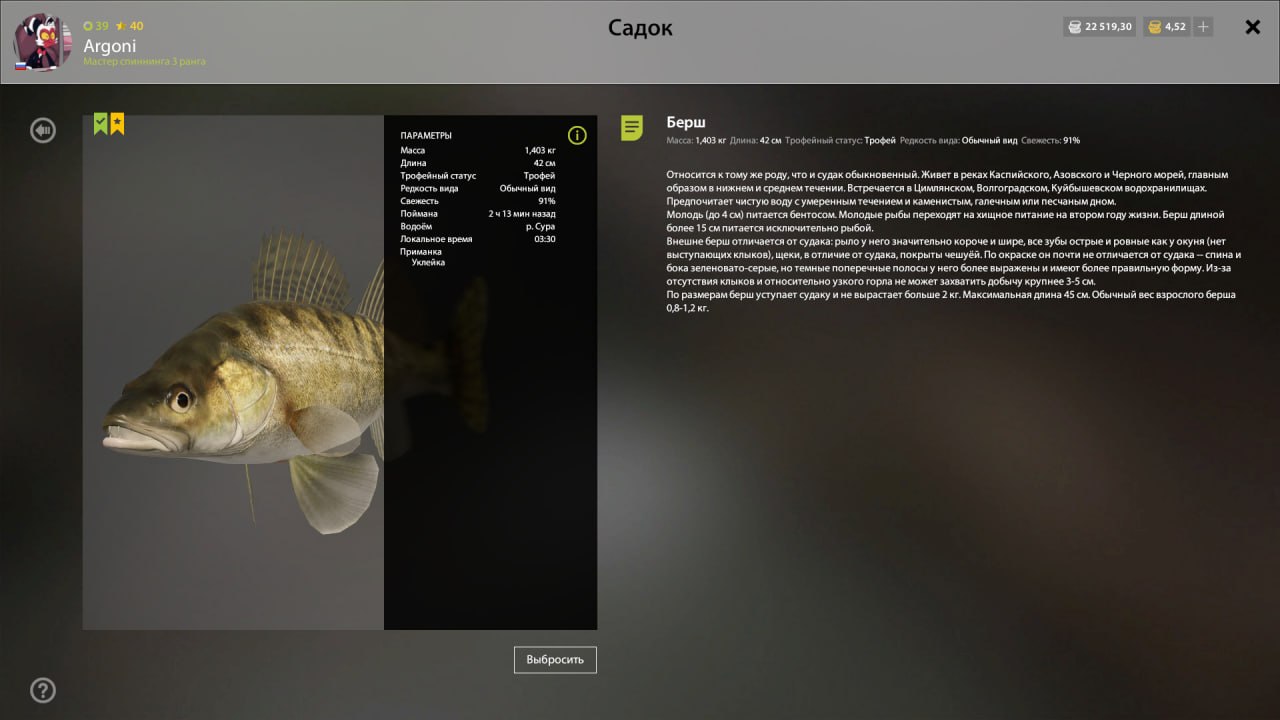
Task: Click the player name Argoni
Action: (110, 46)
